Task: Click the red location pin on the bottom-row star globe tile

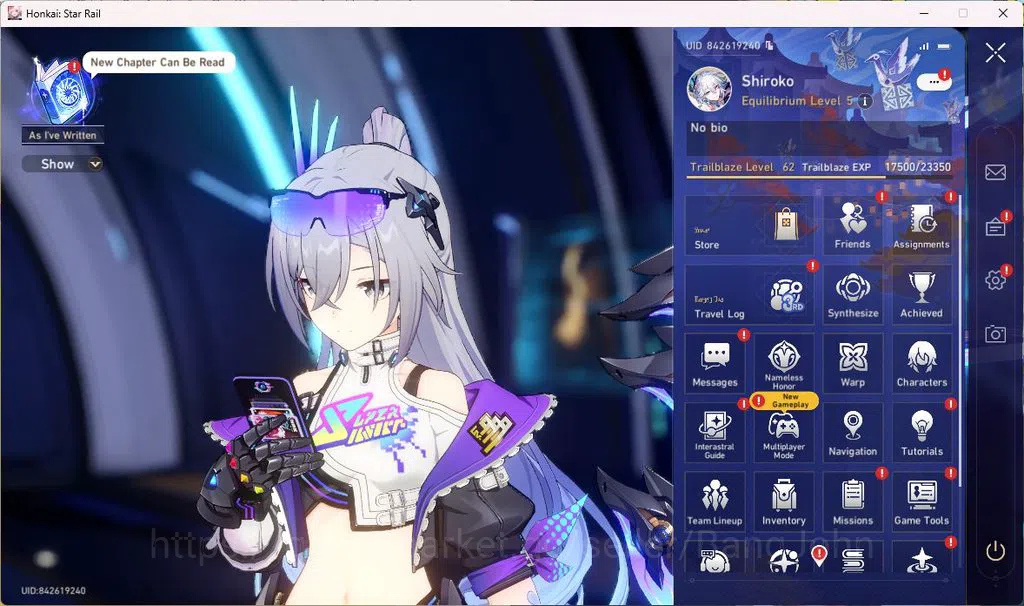Action: (818, 555)
